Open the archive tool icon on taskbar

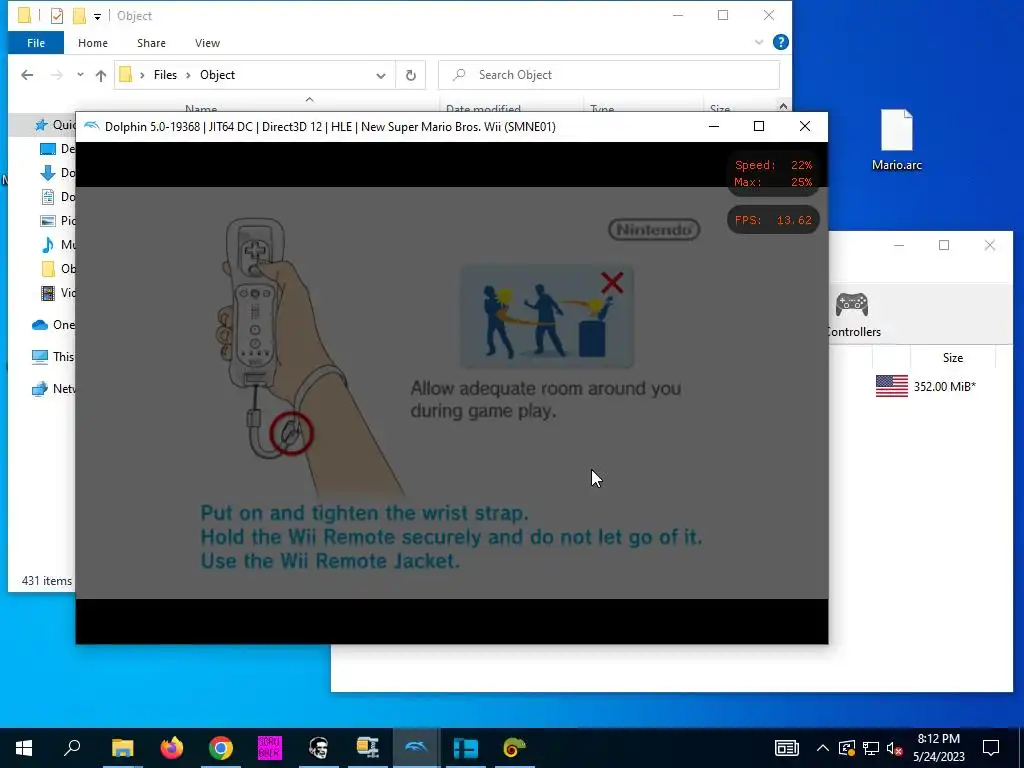pyautogui.click(x=367, y=748)
